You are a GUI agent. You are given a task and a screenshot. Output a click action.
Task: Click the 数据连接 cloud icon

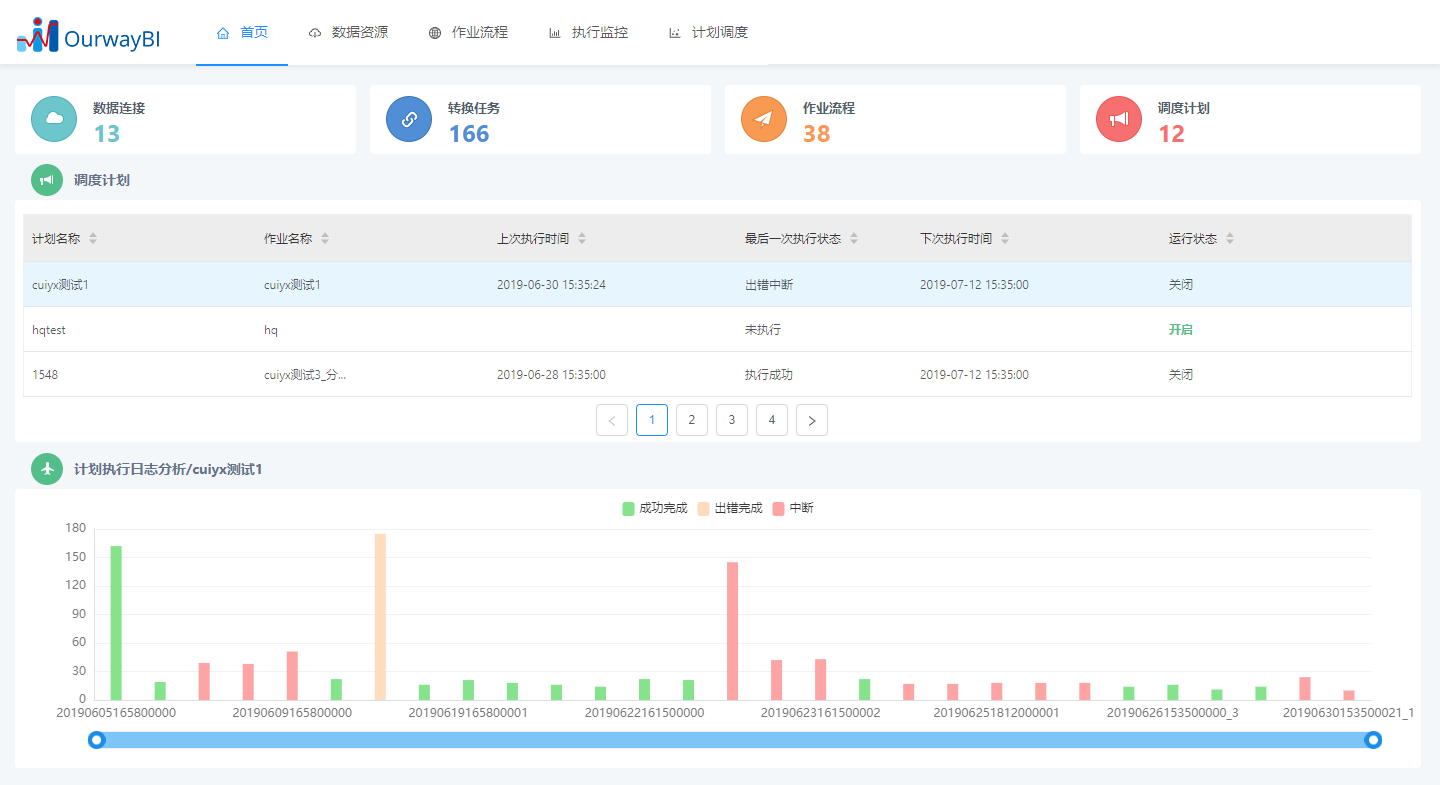[53, 118]
